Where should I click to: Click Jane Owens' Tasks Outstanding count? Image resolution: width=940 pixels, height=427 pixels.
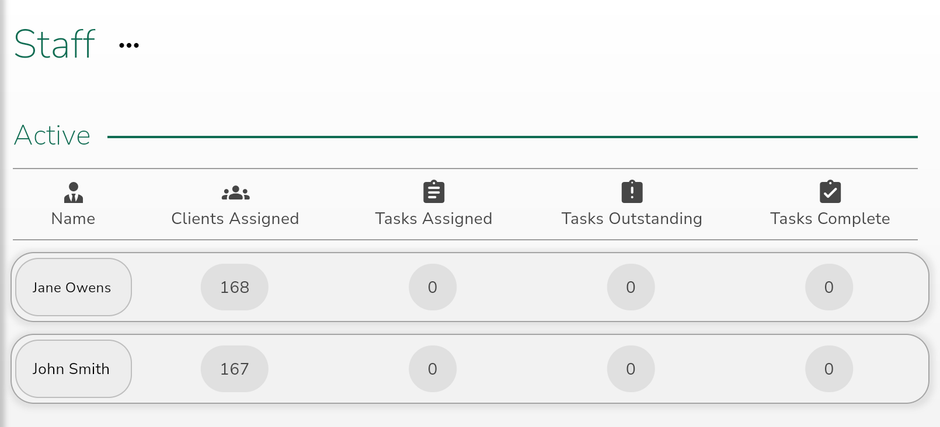tap(631, 287)
